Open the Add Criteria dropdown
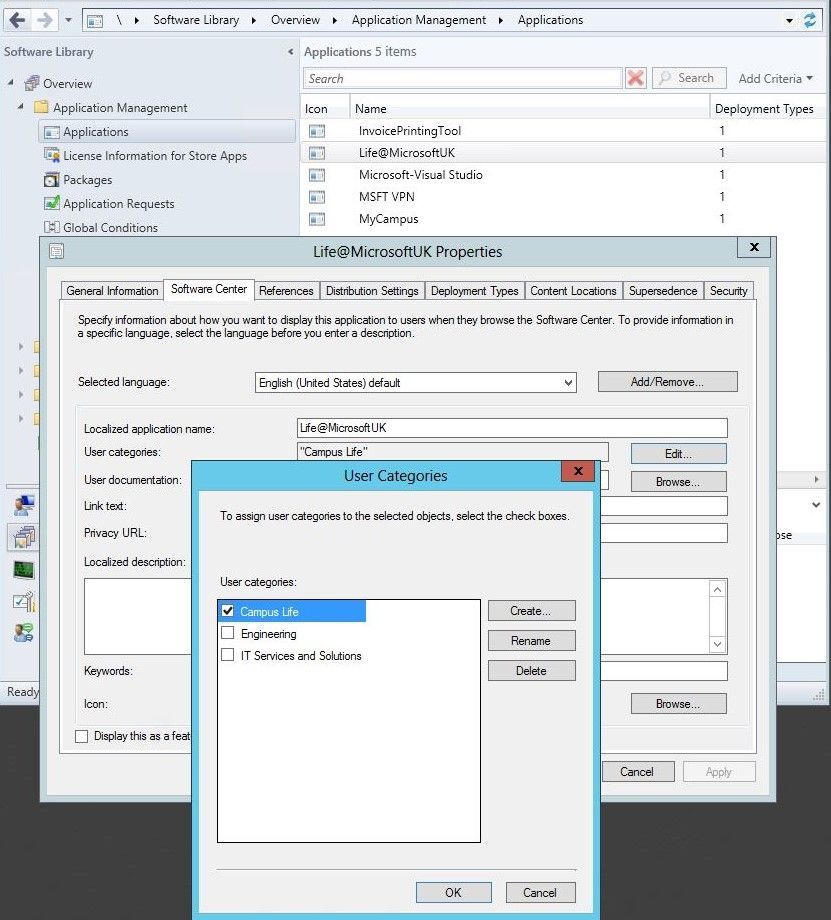 pyautogui.click(x=775, y=79)
